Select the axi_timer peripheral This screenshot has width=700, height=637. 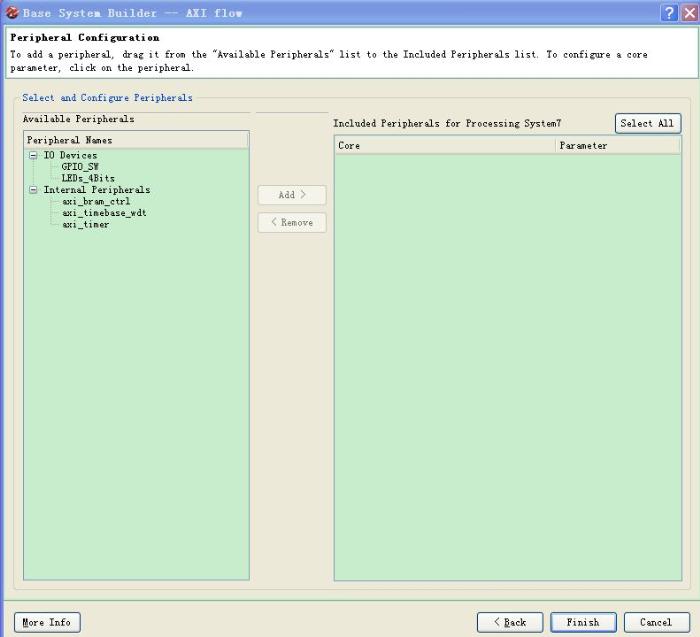pyautogui.click(x=86, y=224)
